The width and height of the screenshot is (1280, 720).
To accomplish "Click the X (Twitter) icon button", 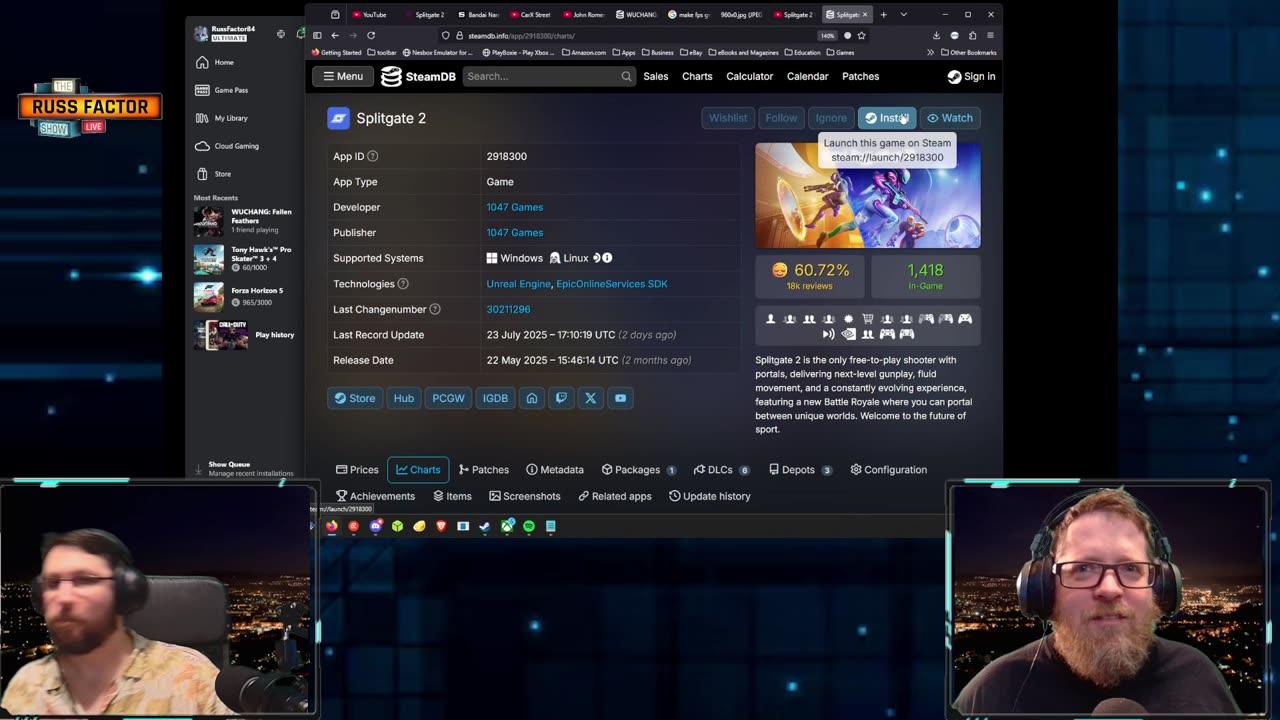I will click(591, 398).
